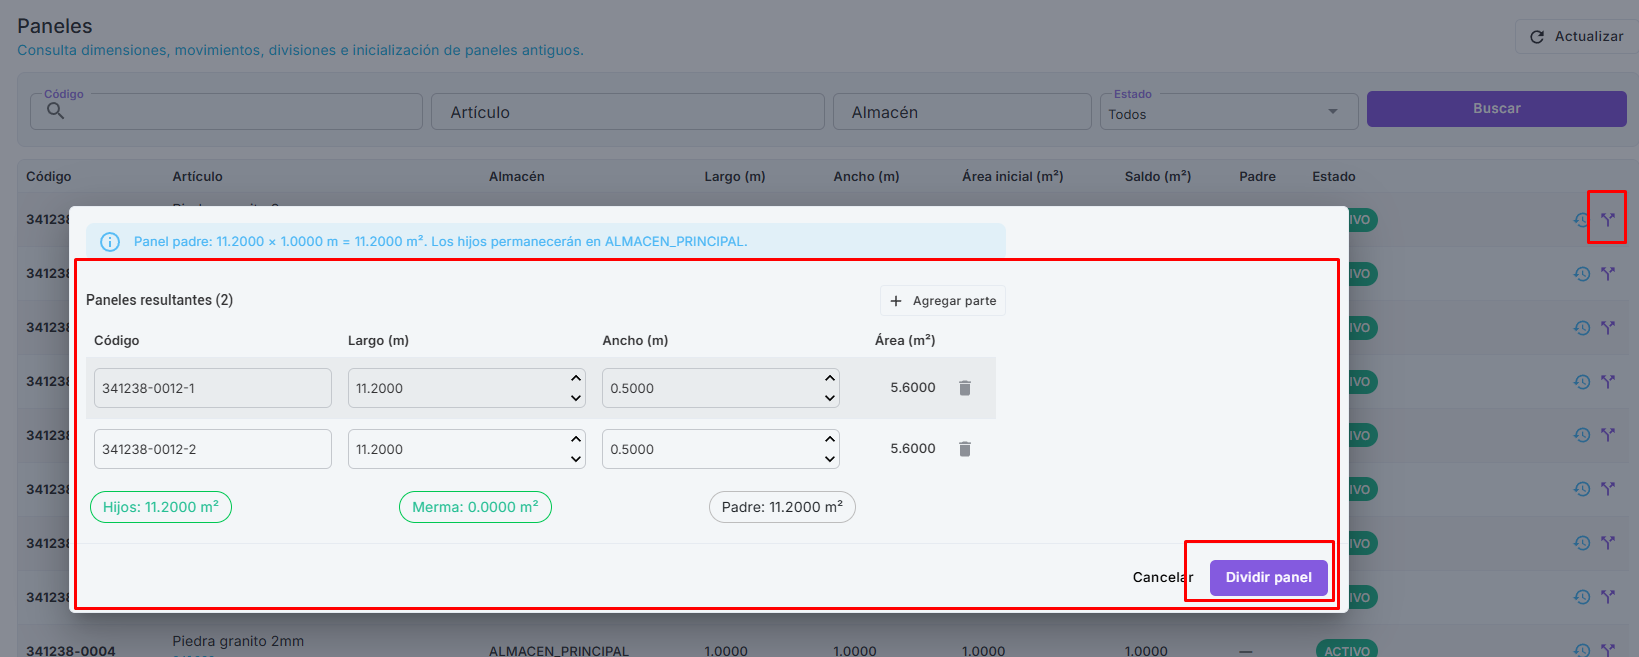This screenshot has height=657, width=1639.
Task: Click the Almacén column header in the table
Action: tap(517, 177)
